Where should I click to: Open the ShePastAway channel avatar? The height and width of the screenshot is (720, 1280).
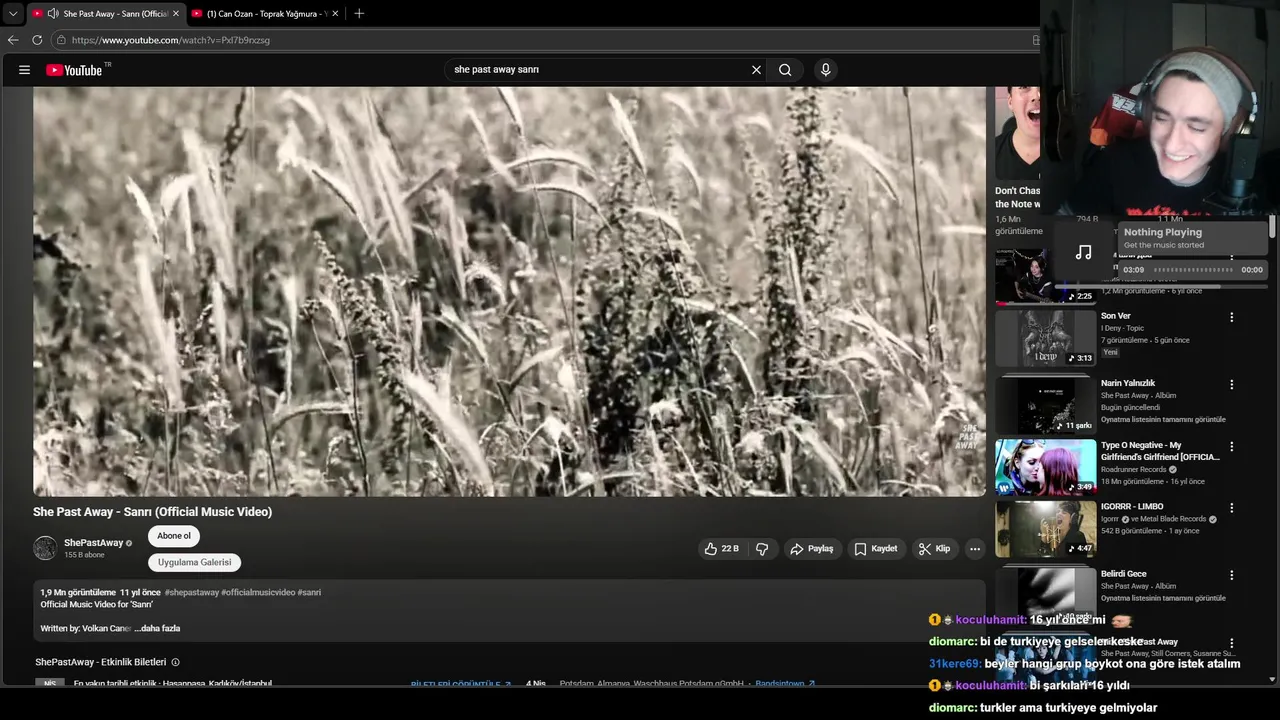pos(45,548)
